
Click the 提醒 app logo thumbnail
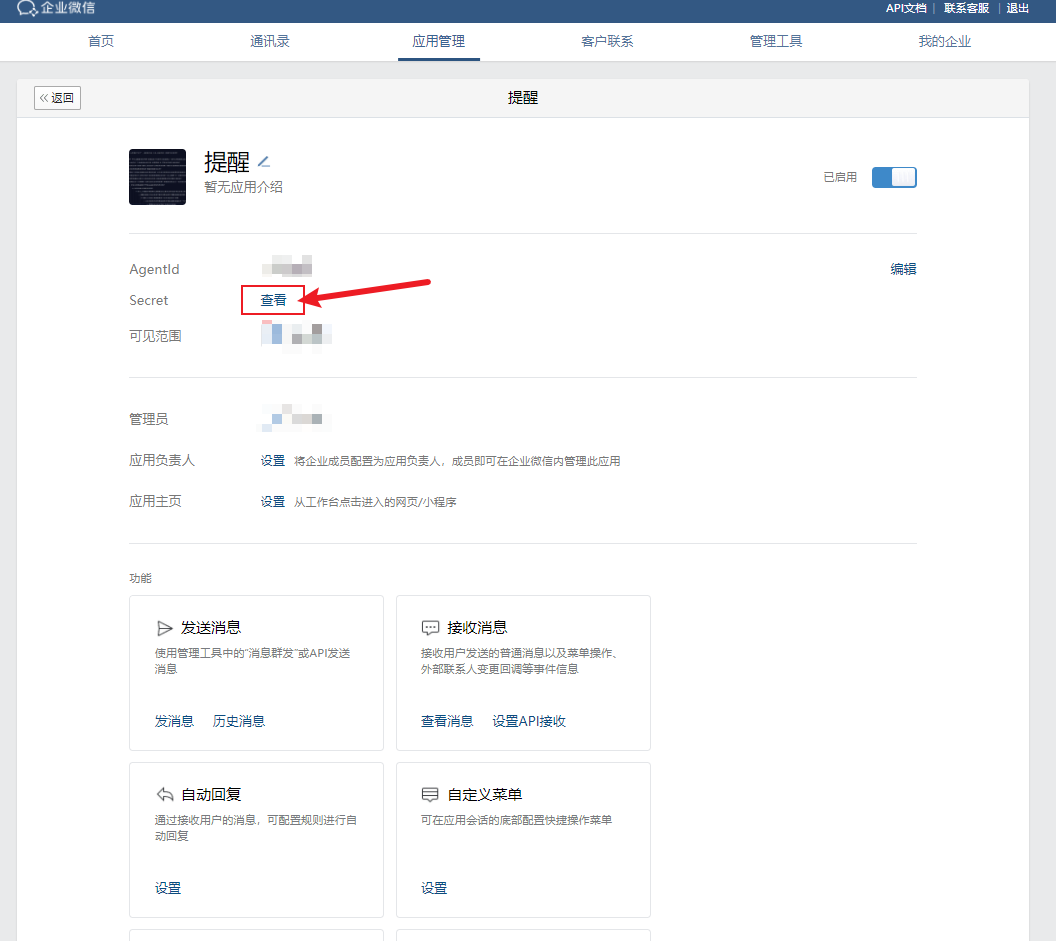(158, 177)
